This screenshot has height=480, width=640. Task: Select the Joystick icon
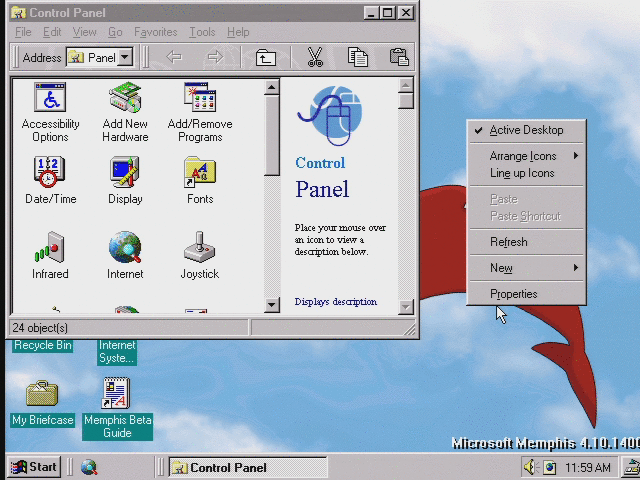coord(200,247)
